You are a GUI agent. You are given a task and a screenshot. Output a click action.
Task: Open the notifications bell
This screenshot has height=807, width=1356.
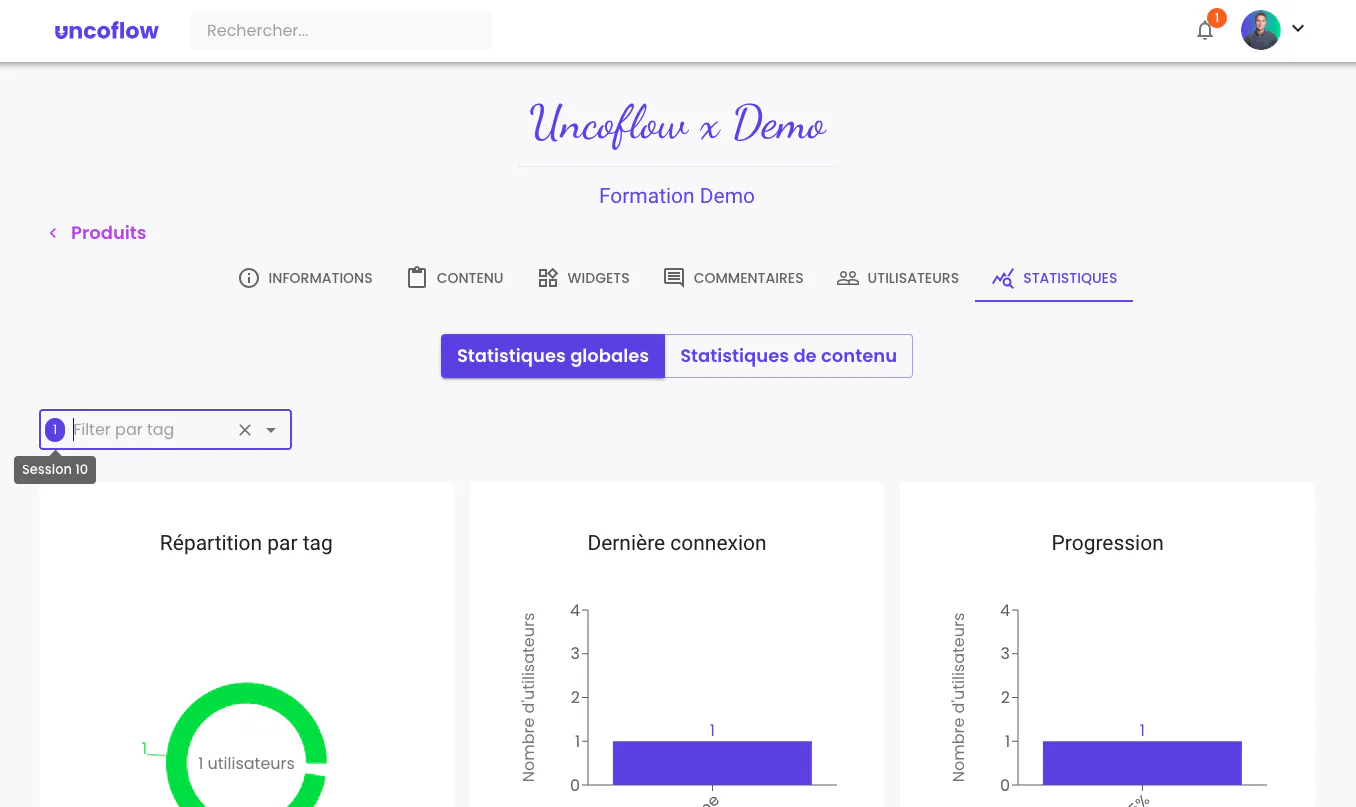click(1205, 30)
